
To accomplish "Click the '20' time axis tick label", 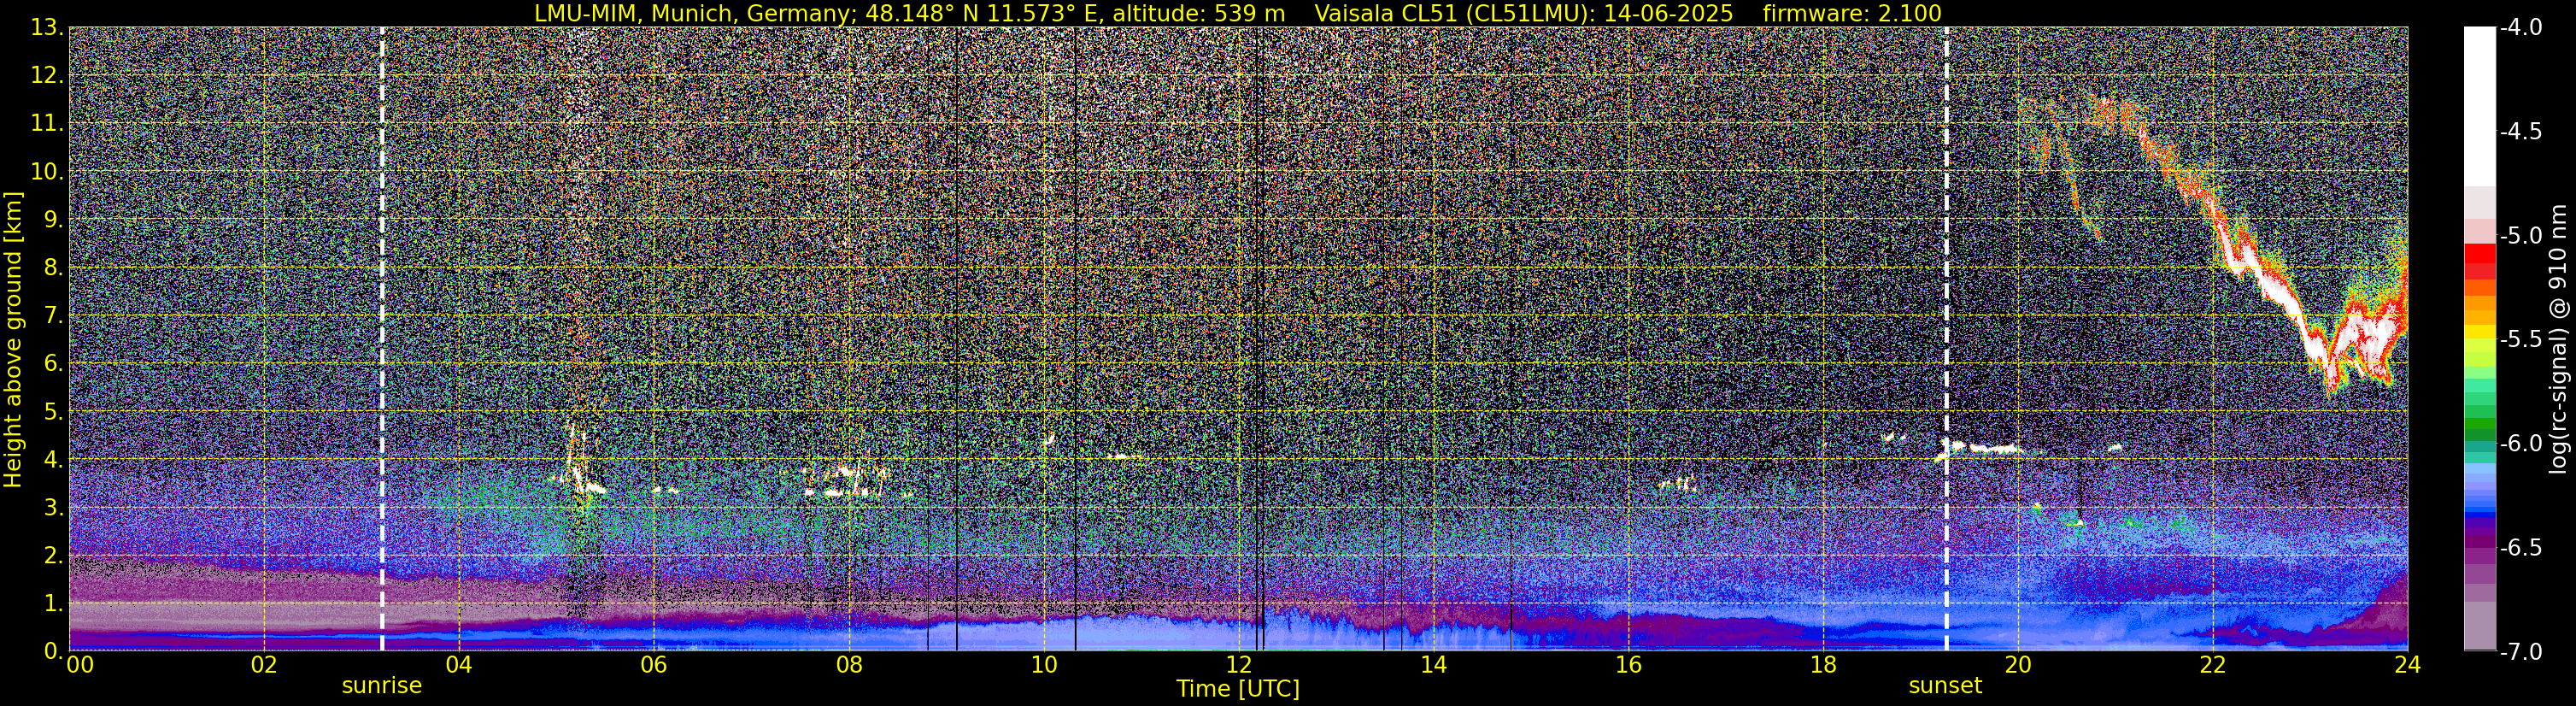I will [2018, 665].
